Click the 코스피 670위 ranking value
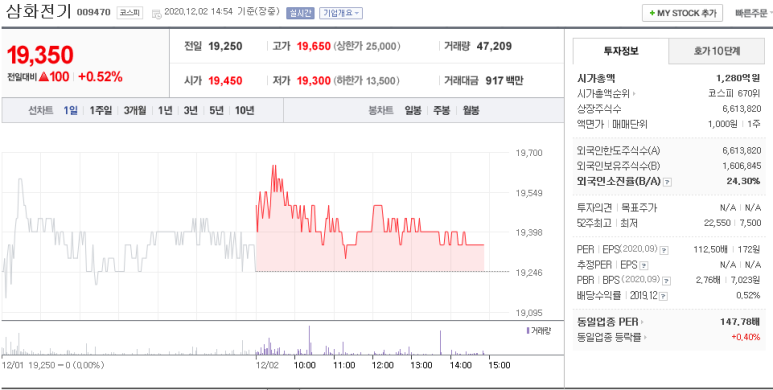This screenshot has height=390, width=773. (x=734, y=94)
